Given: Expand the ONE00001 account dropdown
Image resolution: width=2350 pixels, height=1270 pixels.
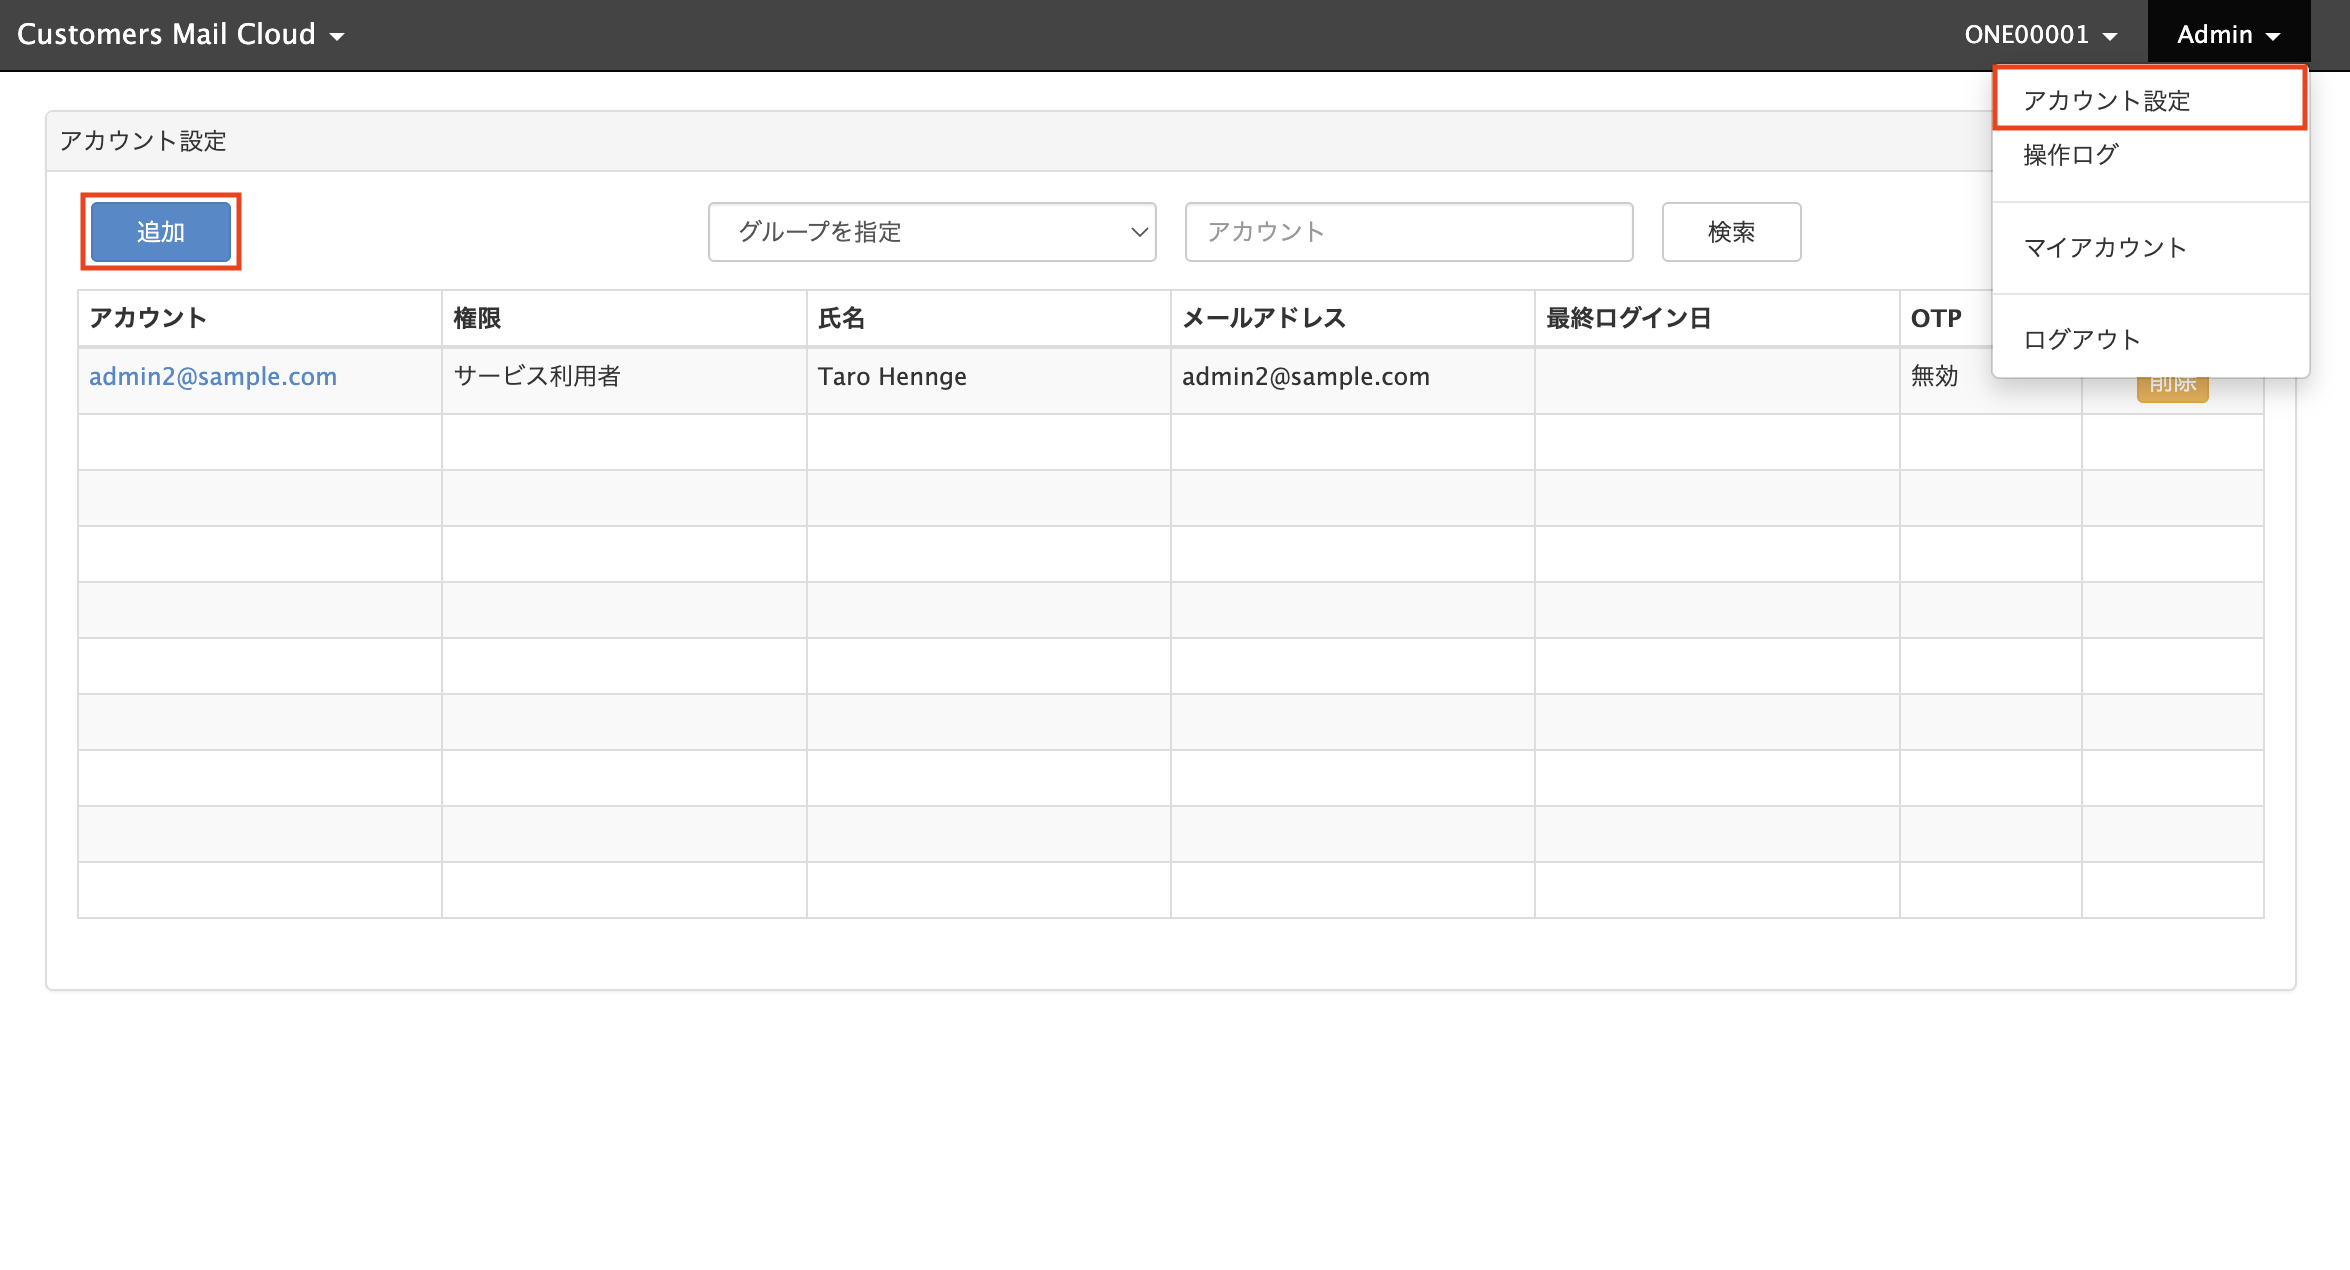Looking at the screenshot, I should coord(2040,34).
